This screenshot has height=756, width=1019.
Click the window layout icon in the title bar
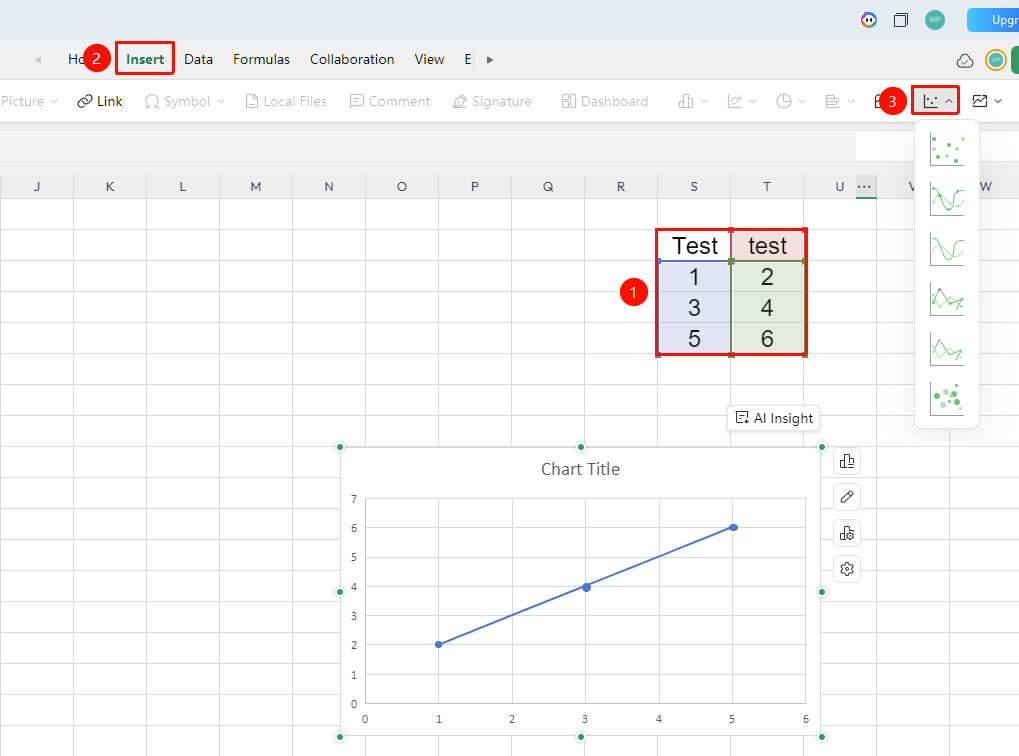[901, 20]
